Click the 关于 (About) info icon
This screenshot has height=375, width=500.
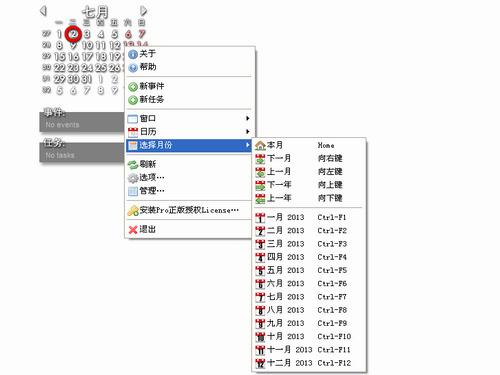pyautogui.click(x=133, y=54)
